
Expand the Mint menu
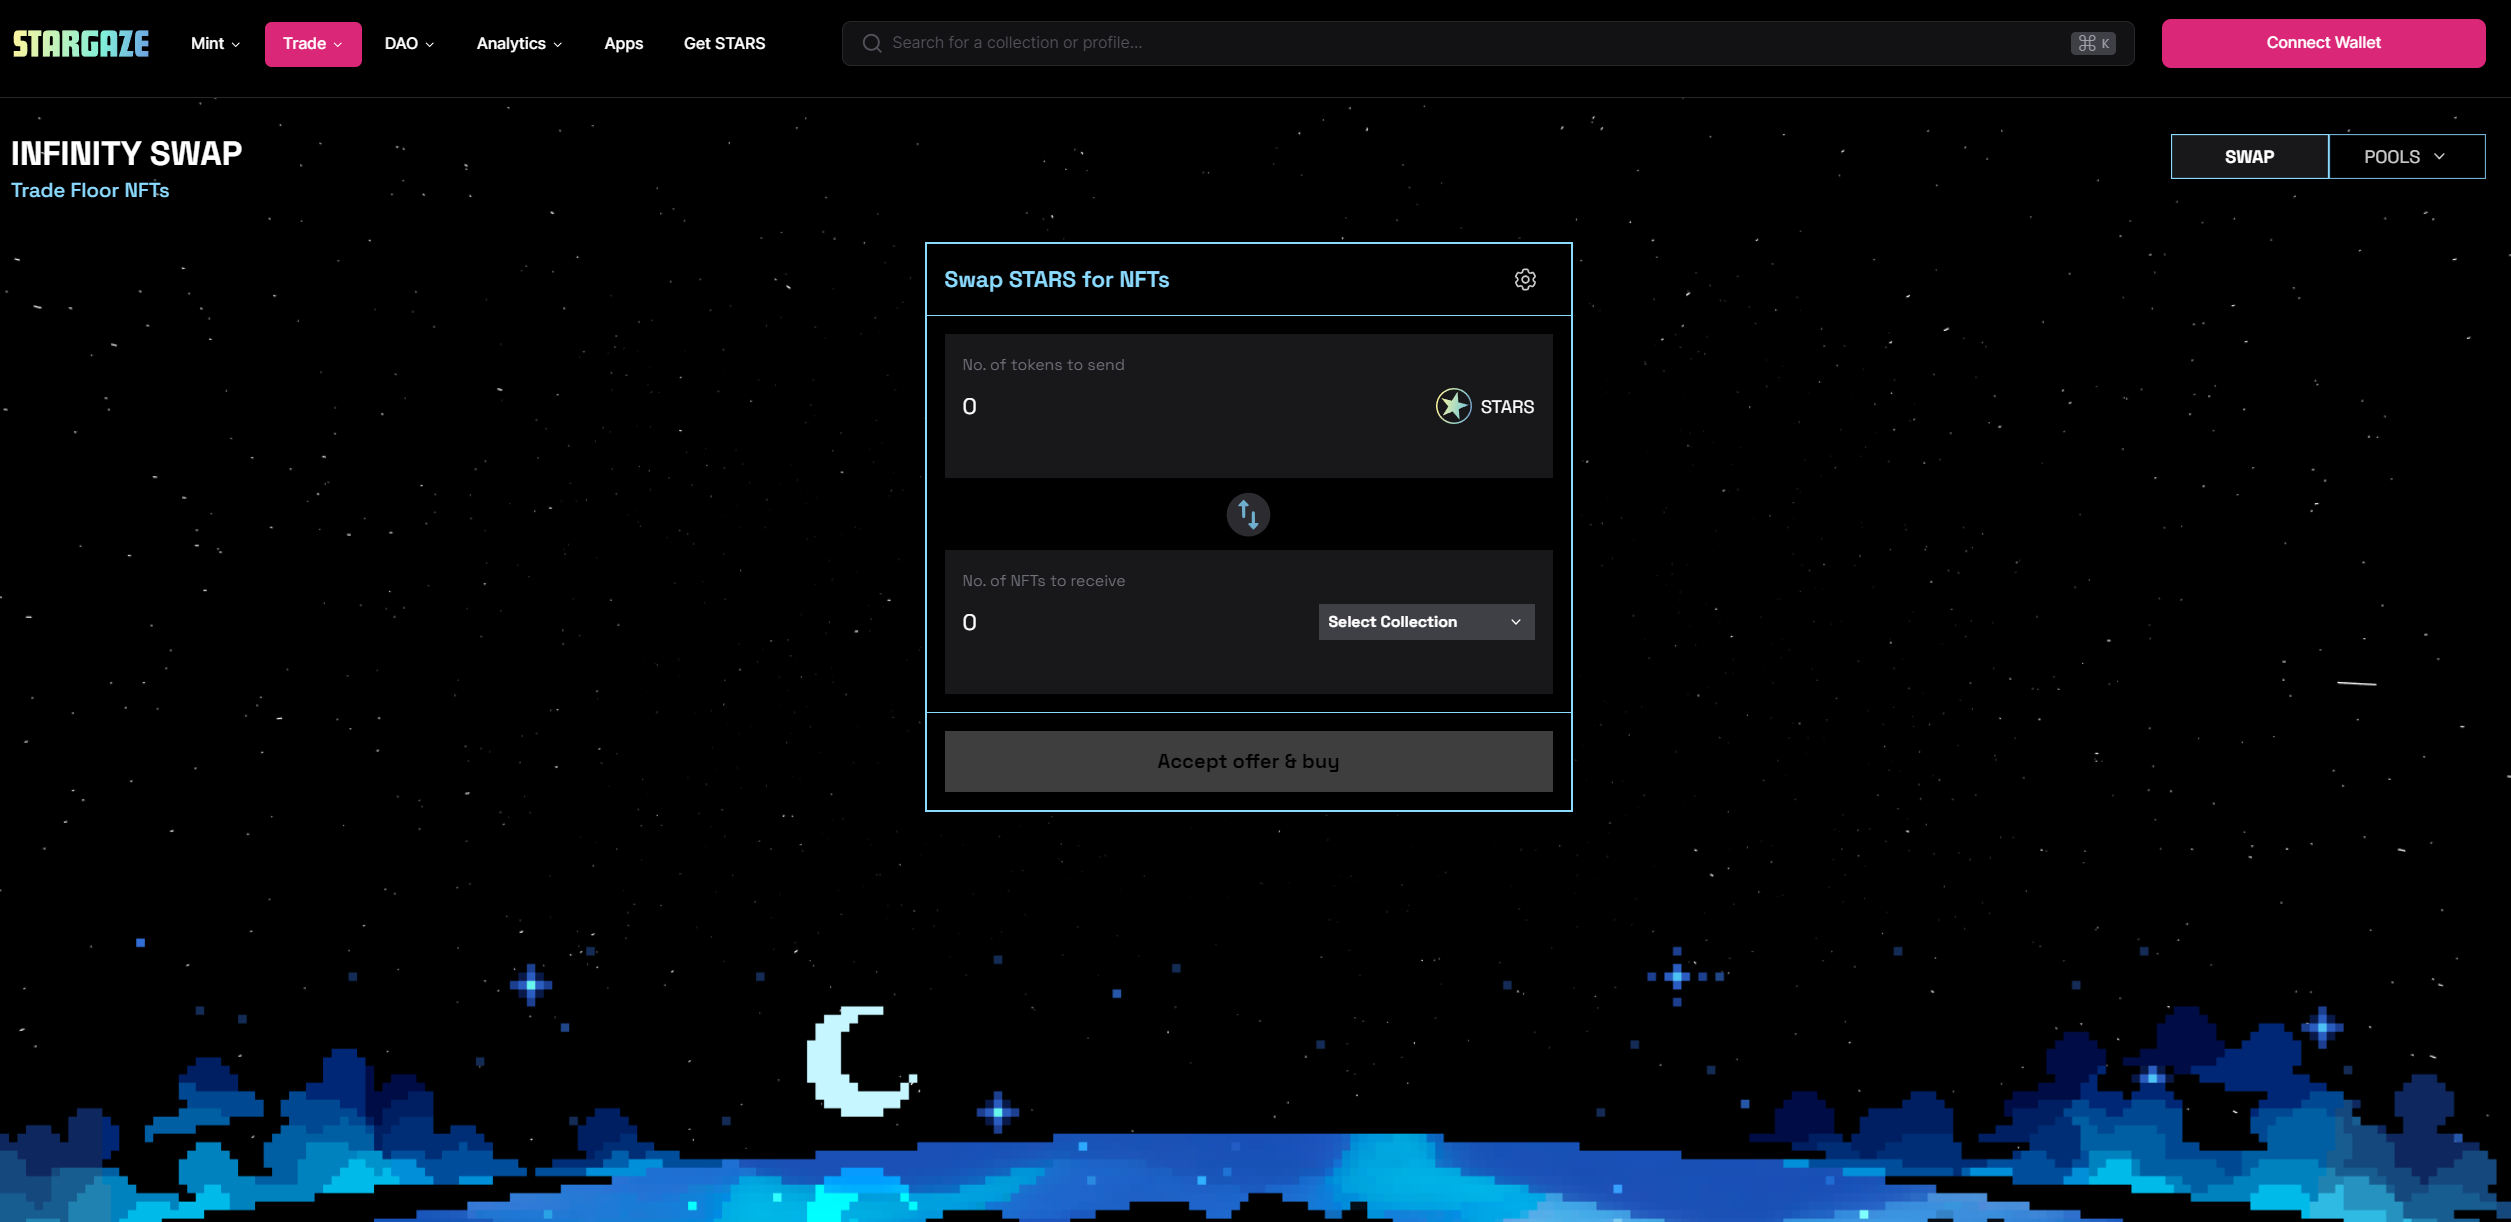pos(215,44)
